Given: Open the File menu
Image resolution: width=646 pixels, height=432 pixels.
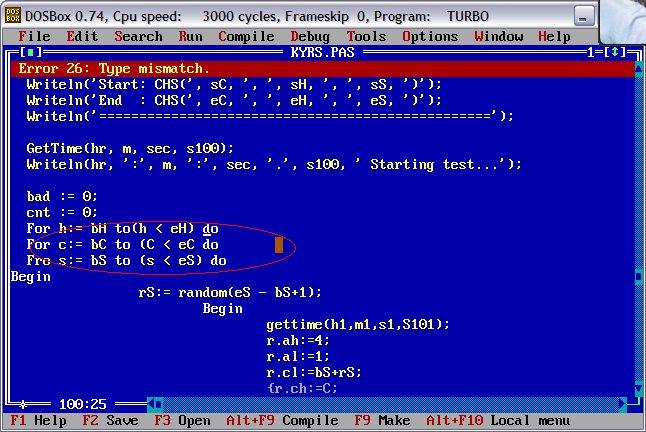Looking at the screenshot, I should pos(34,37).
